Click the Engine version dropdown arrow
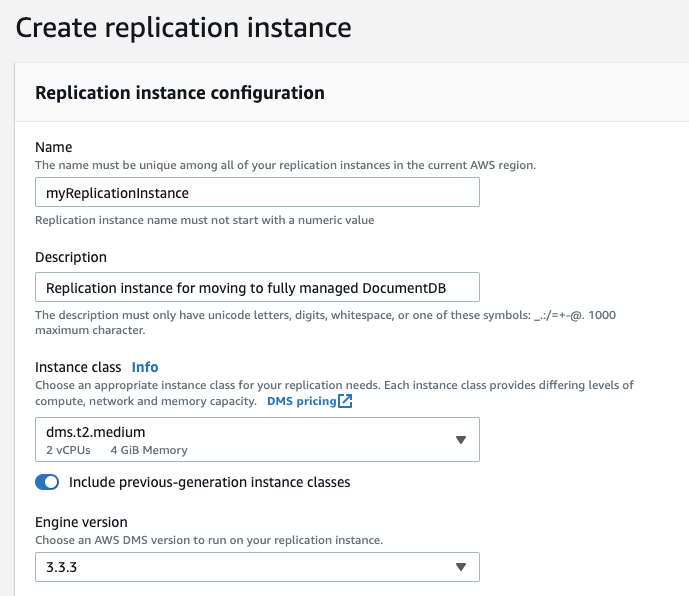This screenshot has width=689, height=596. (461, 567)
